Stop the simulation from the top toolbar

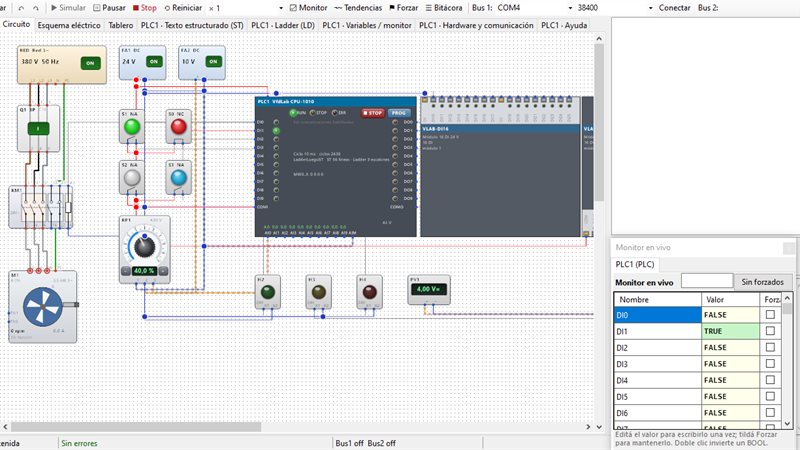pyautogui.click(x=145, y=8)
